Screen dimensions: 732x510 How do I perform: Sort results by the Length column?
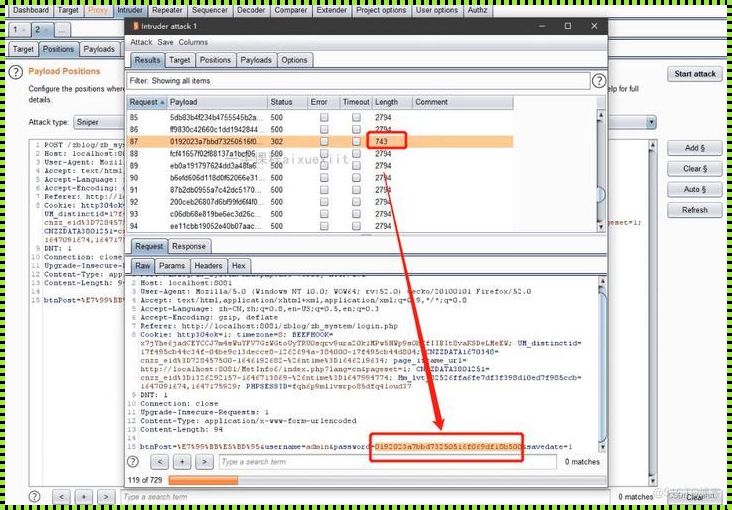coord(392,102)
